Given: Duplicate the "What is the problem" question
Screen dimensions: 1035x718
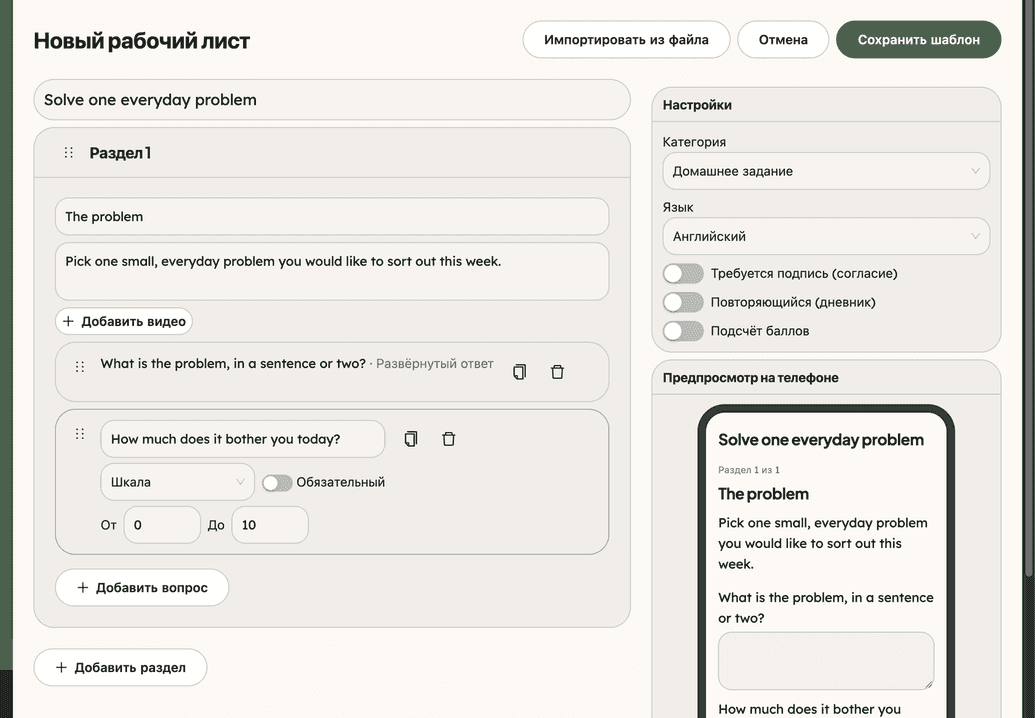Looking at the screenshot, I should tap(519, 372).
